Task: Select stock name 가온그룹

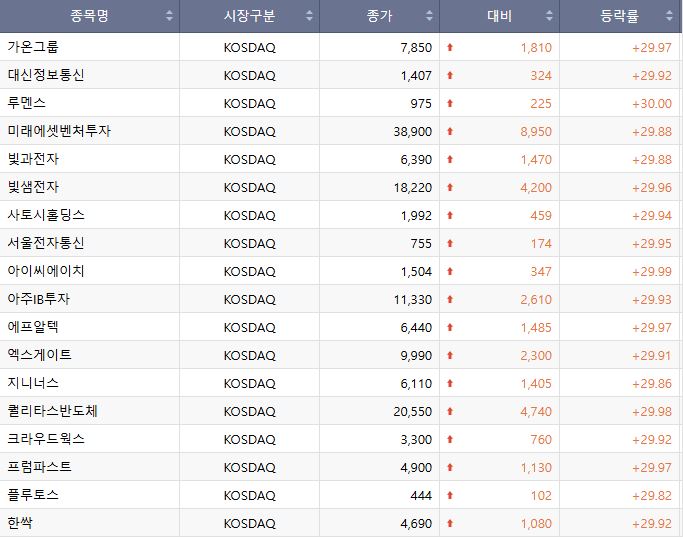Action: (33, 47)
